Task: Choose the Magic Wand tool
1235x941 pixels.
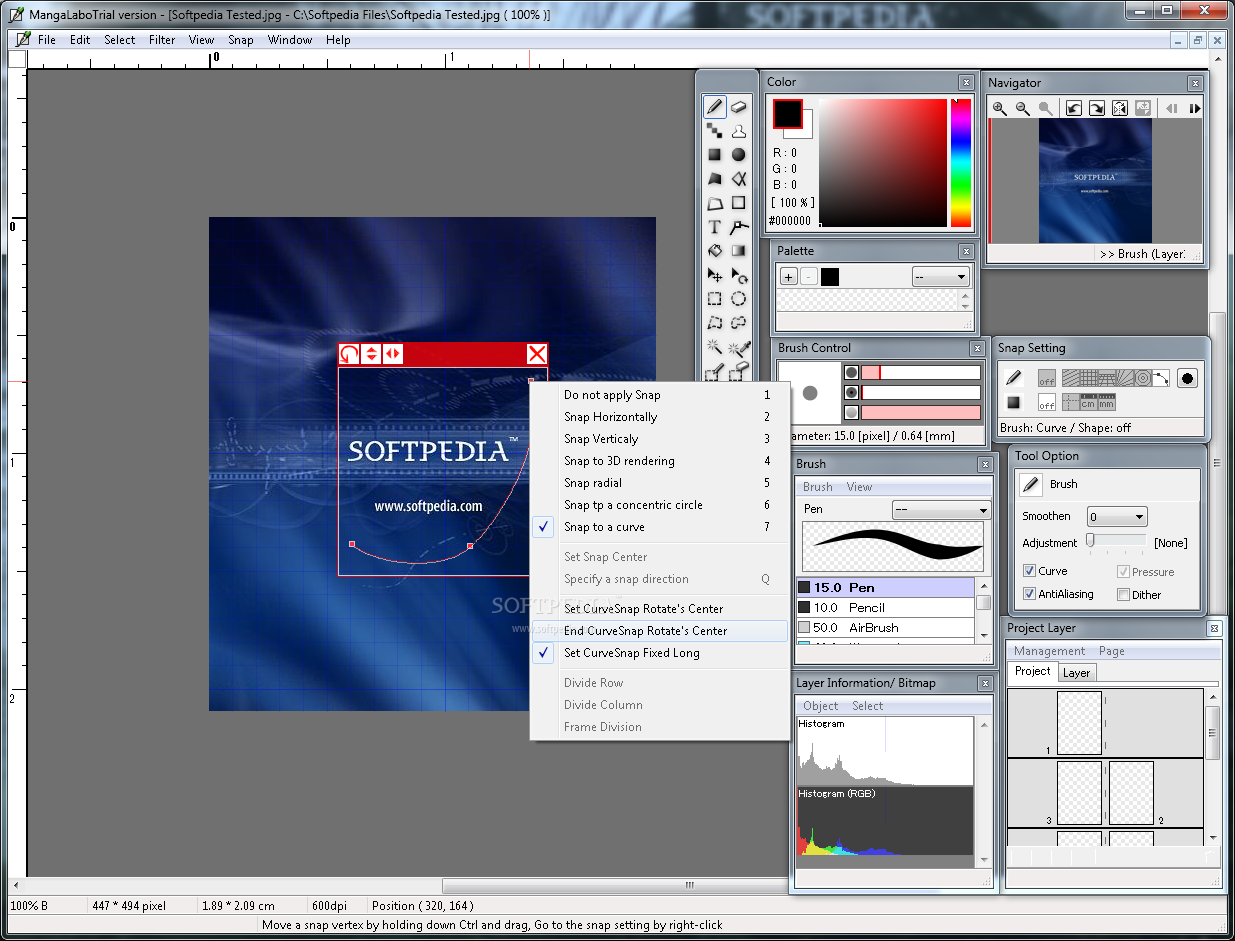Action: 715,347
